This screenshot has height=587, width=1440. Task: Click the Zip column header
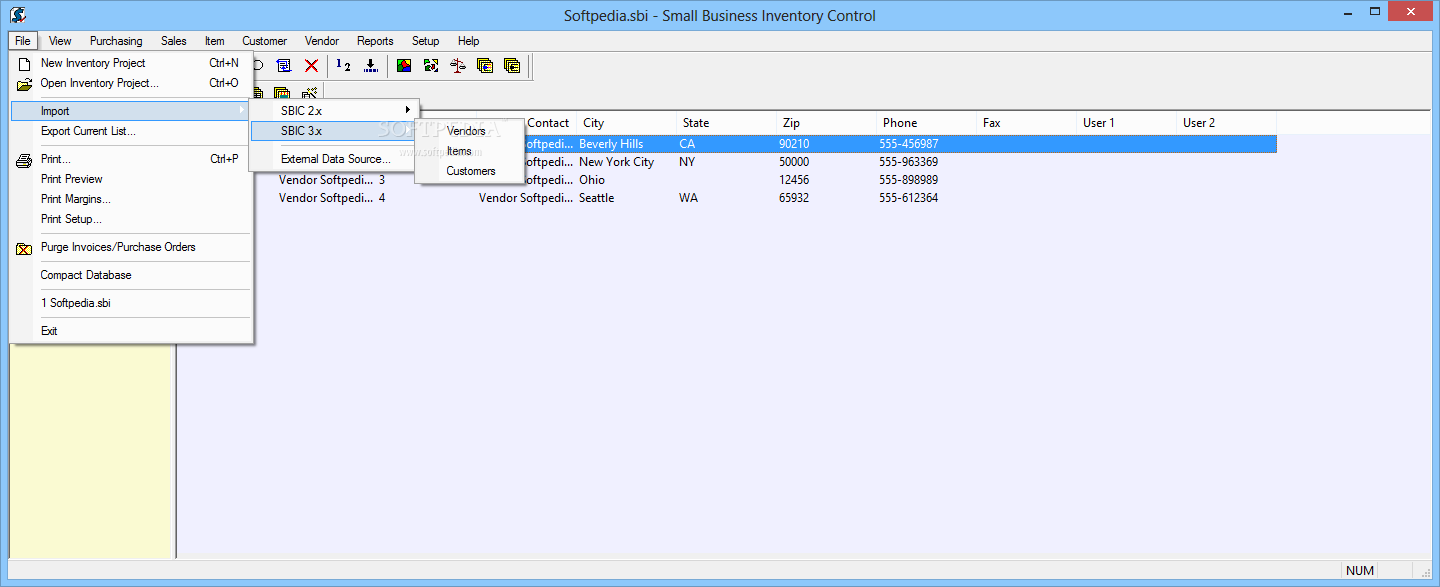[x=826, y=123]
